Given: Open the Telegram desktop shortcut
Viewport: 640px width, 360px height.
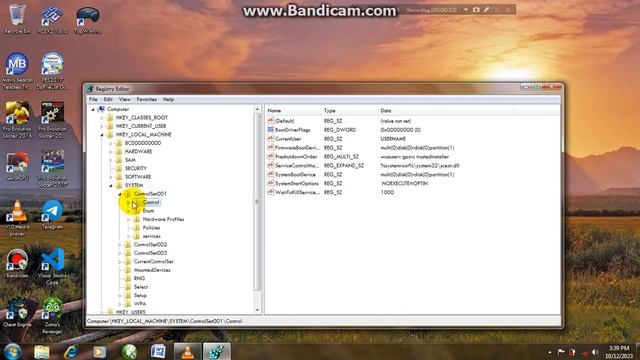Looking at the screenshot, I should (x=52, y=214).
